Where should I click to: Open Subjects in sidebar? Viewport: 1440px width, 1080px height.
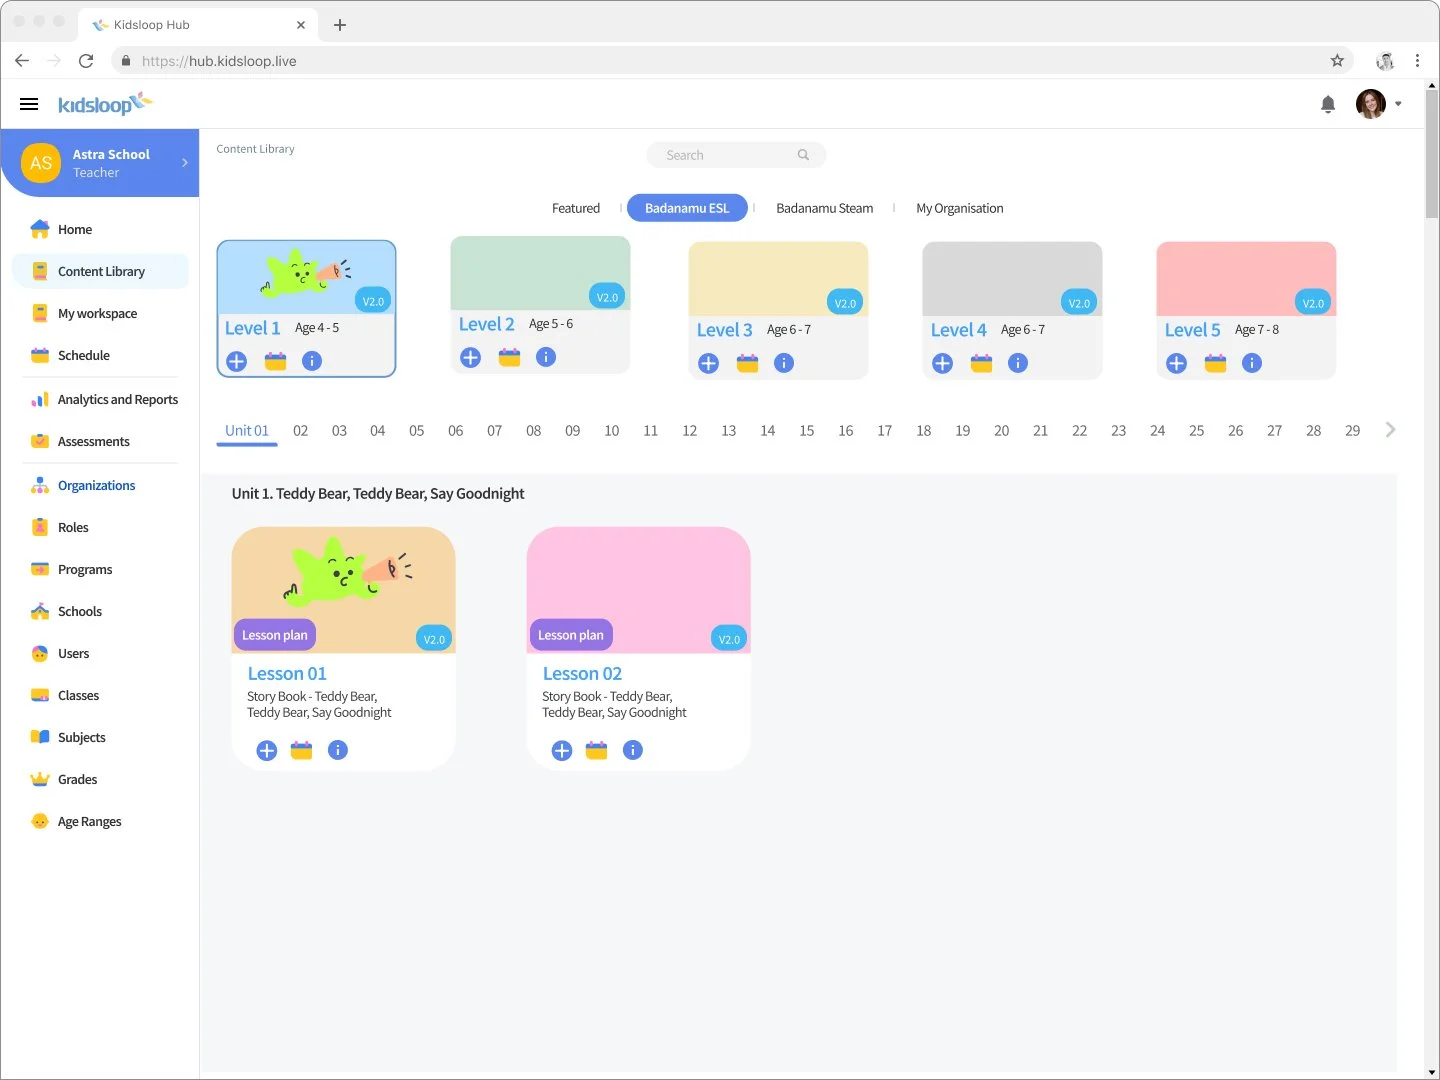coord(100,737)
